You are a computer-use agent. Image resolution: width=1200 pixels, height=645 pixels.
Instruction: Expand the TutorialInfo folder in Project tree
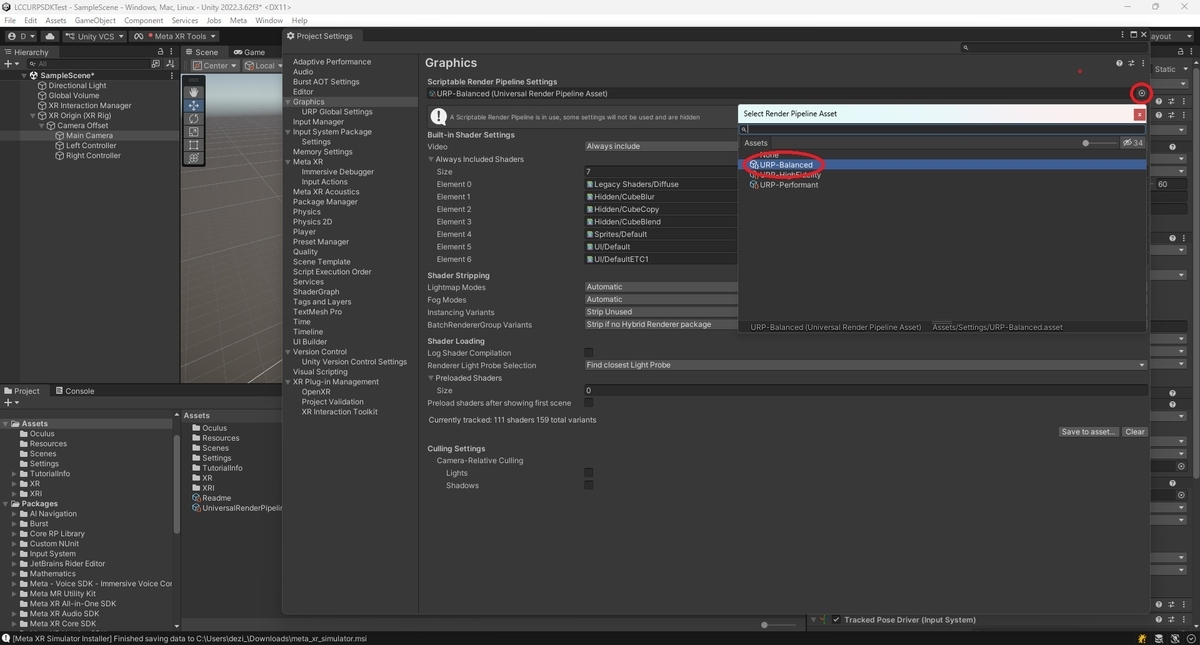[x=15, y=474]
